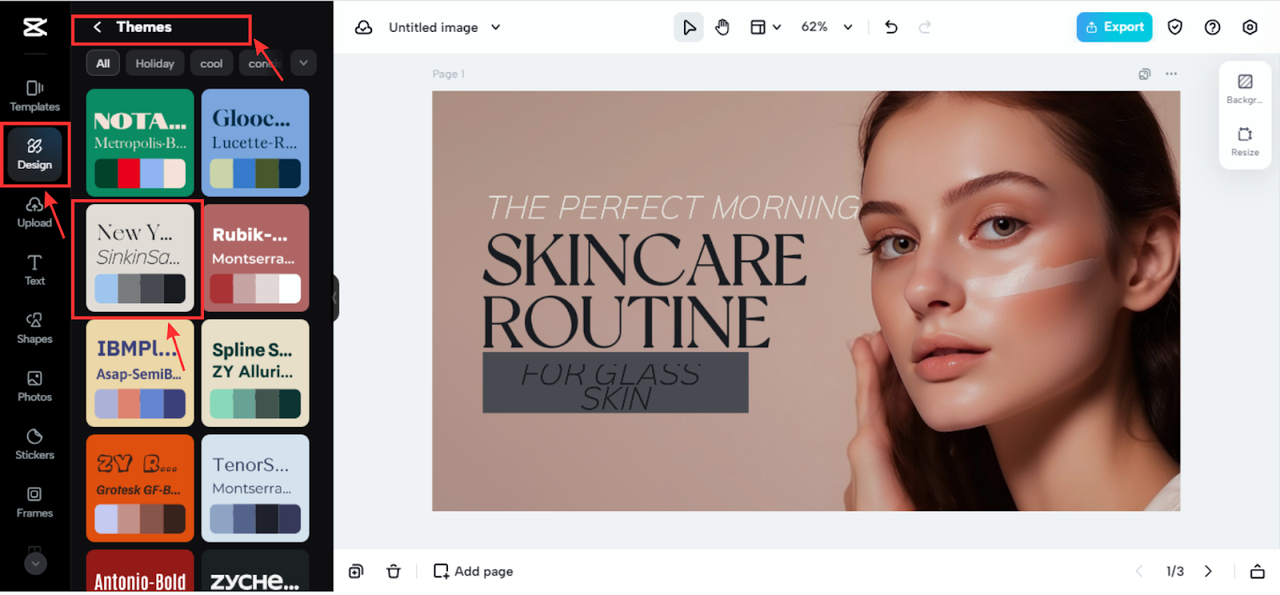Apply the ZYCHE black theme
Image resolution: width=1280 pixels, height=595 pixels.
coord(255,570)
